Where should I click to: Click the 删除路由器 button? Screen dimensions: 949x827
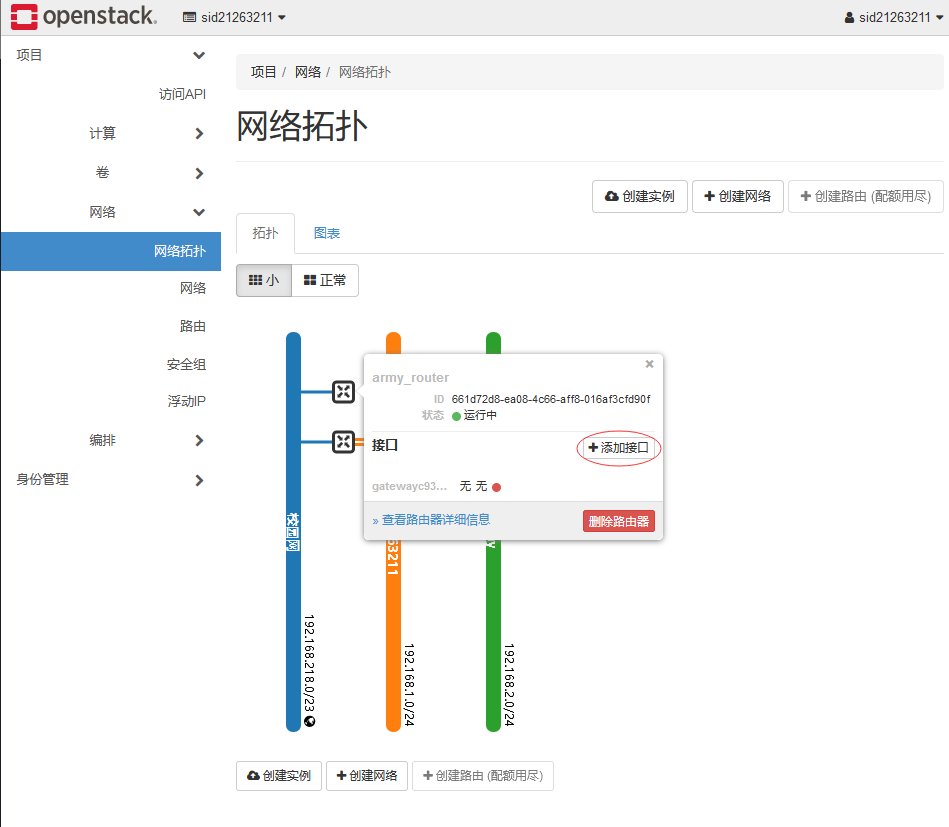tap(619, 521)
